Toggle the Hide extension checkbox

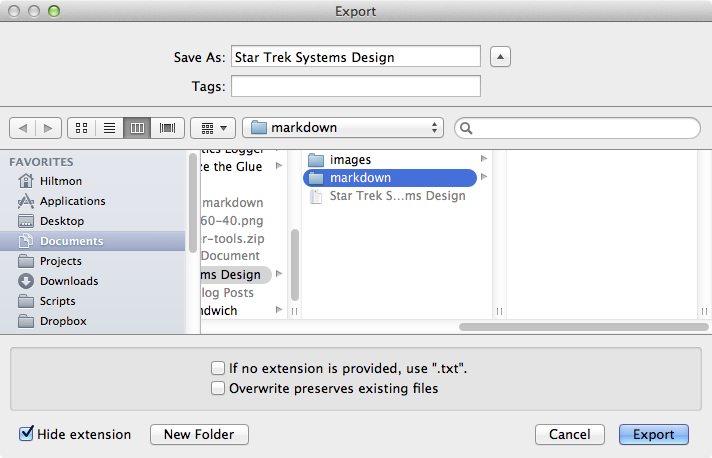(x=26, y=433)
